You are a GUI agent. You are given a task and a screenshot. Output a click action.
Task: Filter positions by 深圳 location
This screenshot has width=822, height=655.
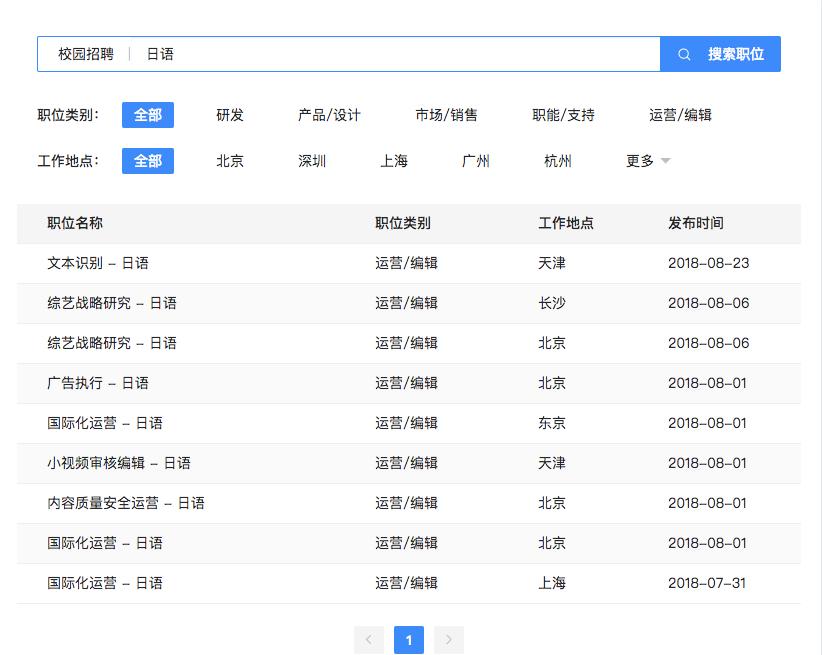[x=311, y=159]
